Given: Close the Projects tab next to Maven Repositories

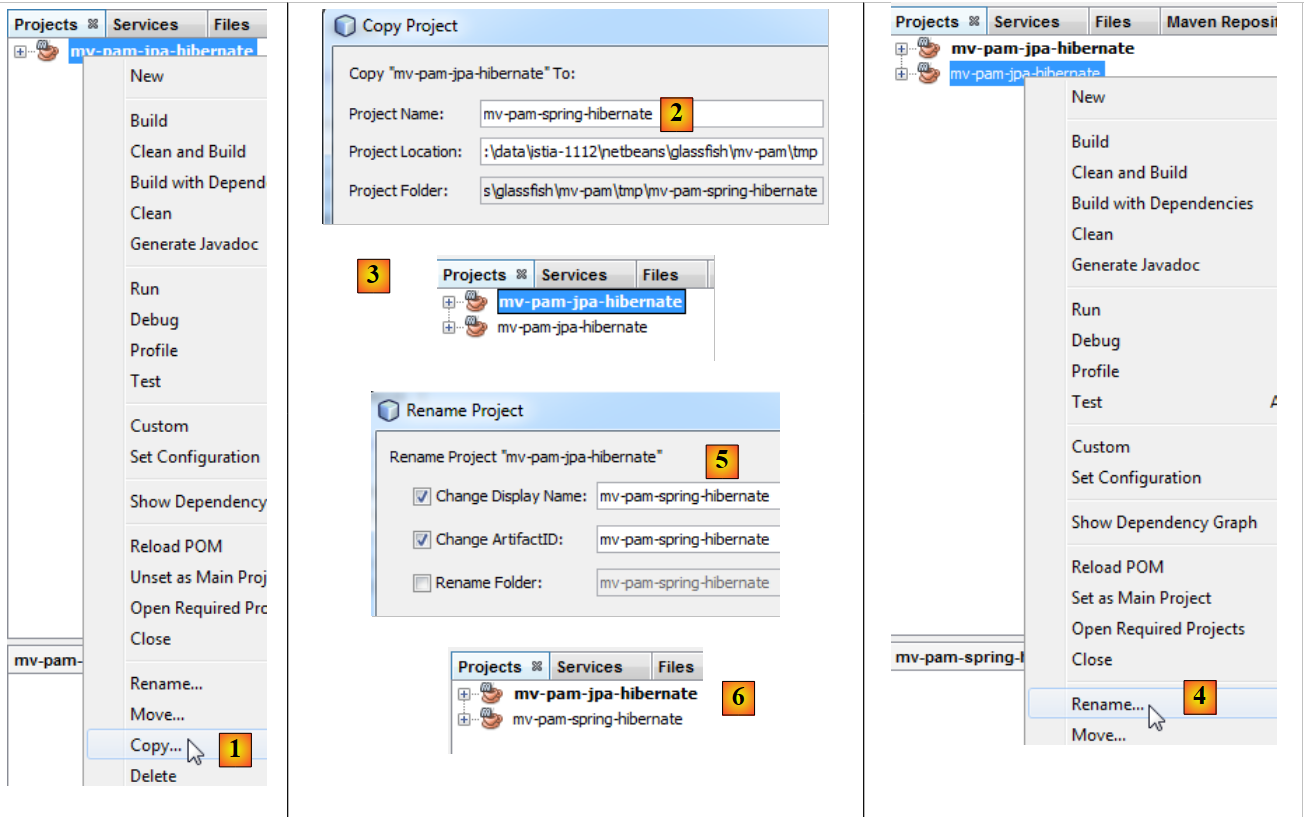Looking at the screenshot, I should point(974,22).
